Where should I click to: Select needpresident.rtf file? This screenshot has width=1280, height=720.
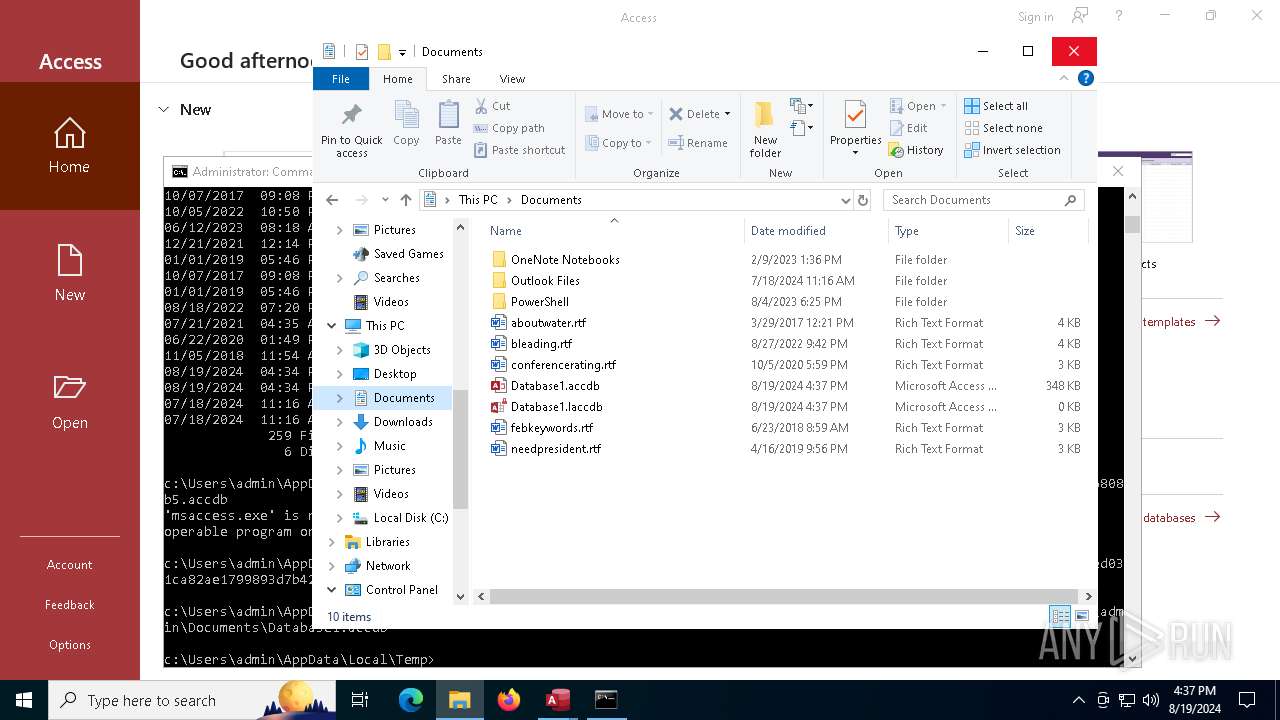coord(555,449)
